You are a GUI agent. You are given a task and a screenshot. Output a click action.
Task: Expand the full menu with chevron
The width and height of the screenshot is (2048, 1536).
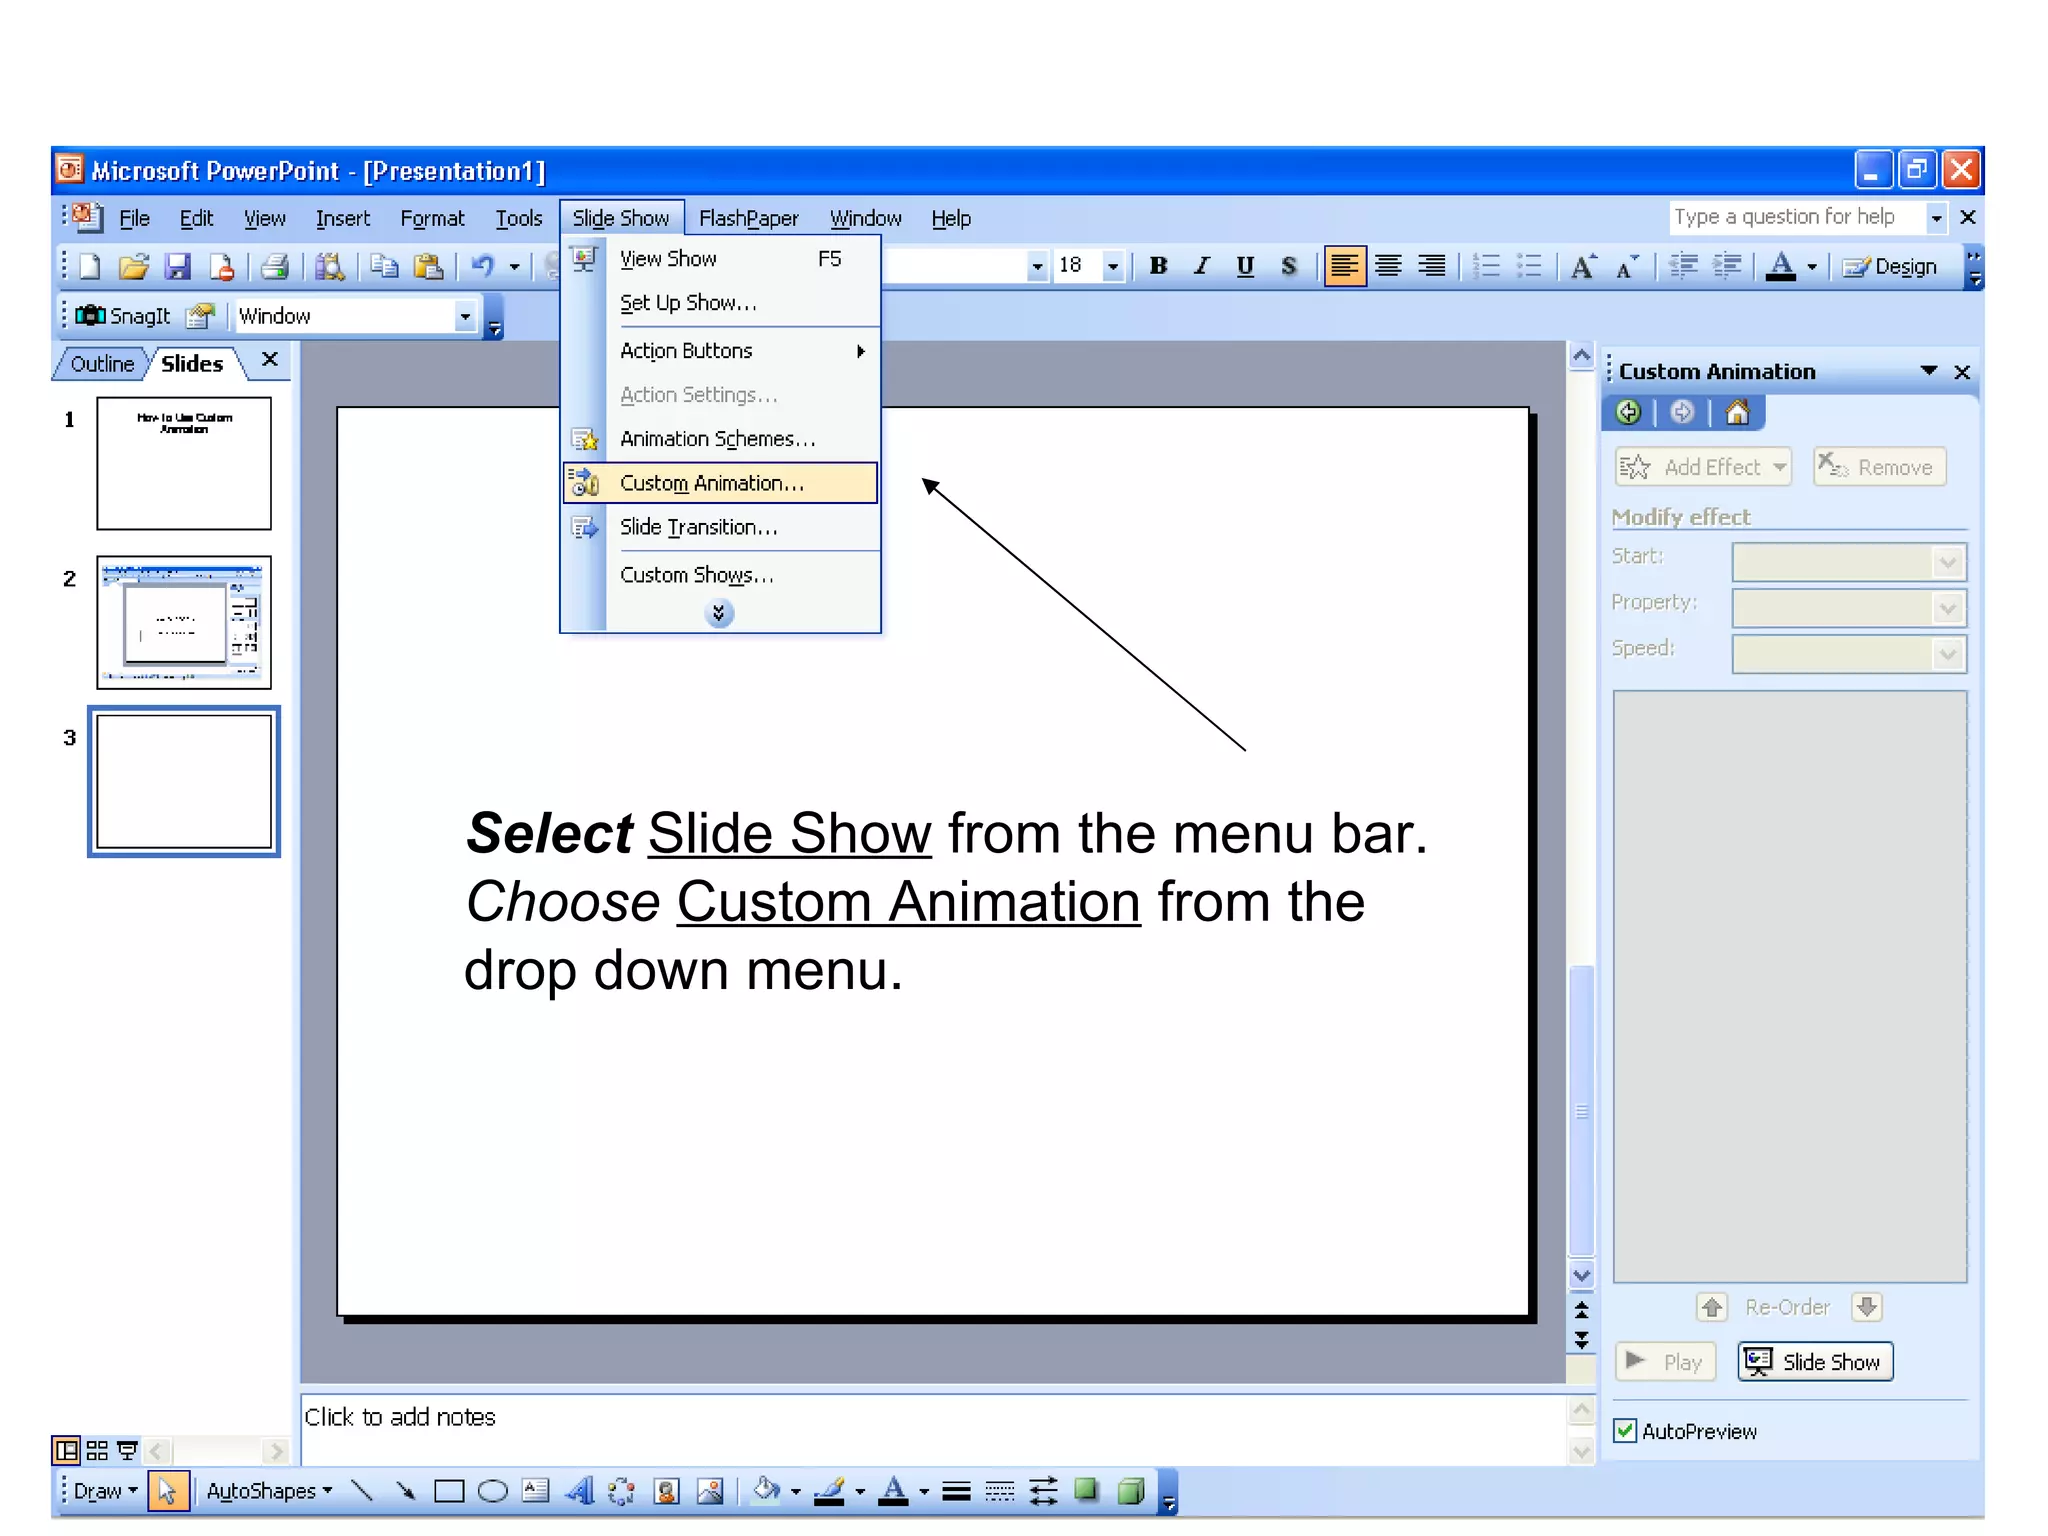[718, 612]
